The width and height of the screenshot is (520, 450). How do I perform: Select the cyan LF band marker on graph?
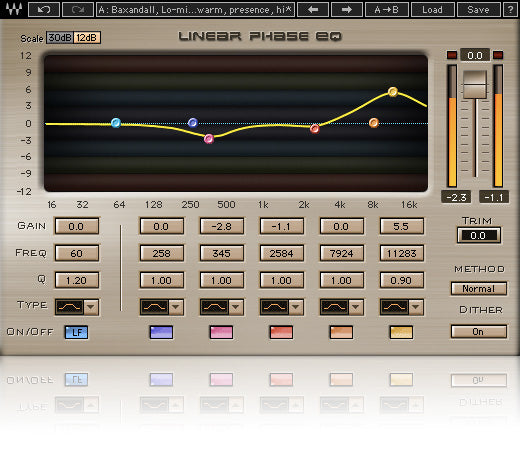pyautogui.click(x=116, y=123)
